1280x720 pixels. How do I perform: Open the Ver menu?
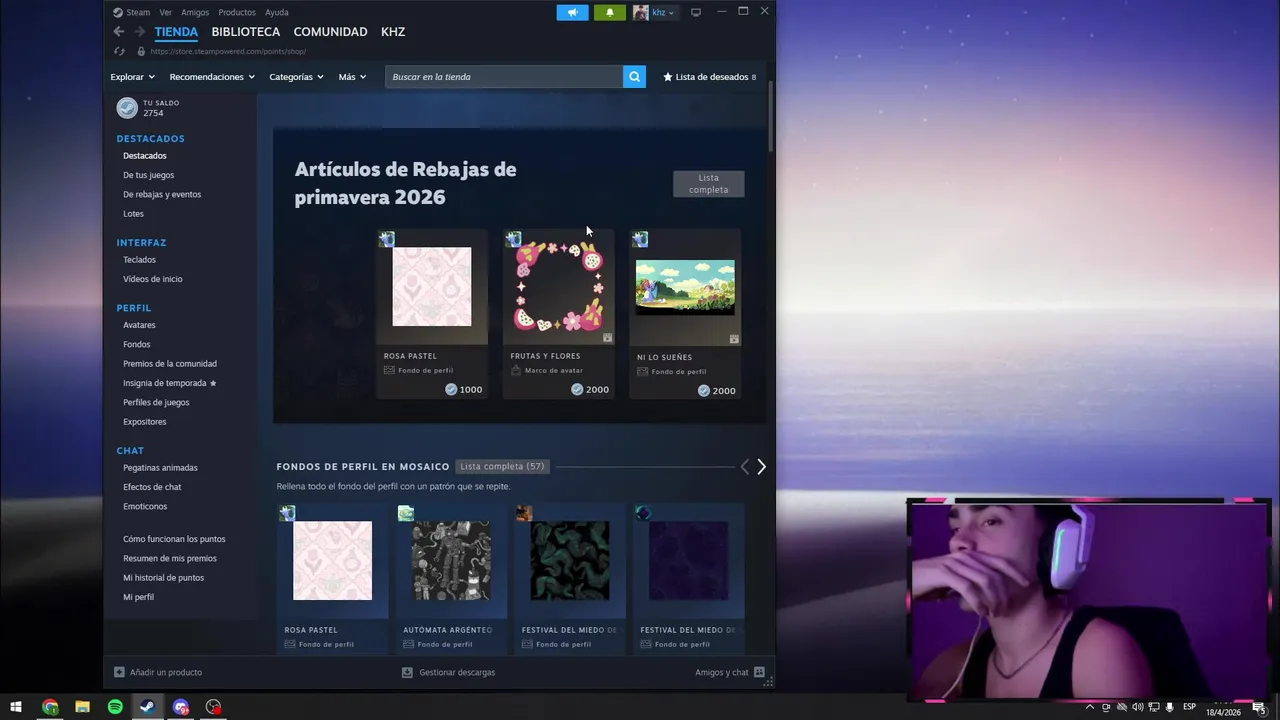[x=165, y=12]
